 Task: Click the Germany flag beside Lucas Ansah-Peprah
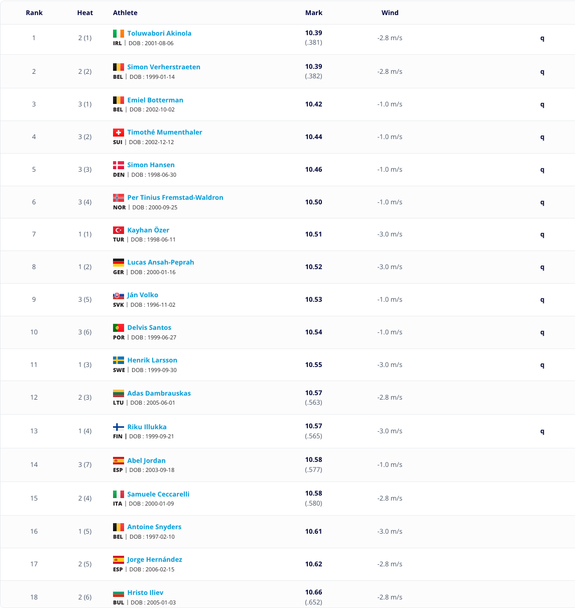point(118,263)
